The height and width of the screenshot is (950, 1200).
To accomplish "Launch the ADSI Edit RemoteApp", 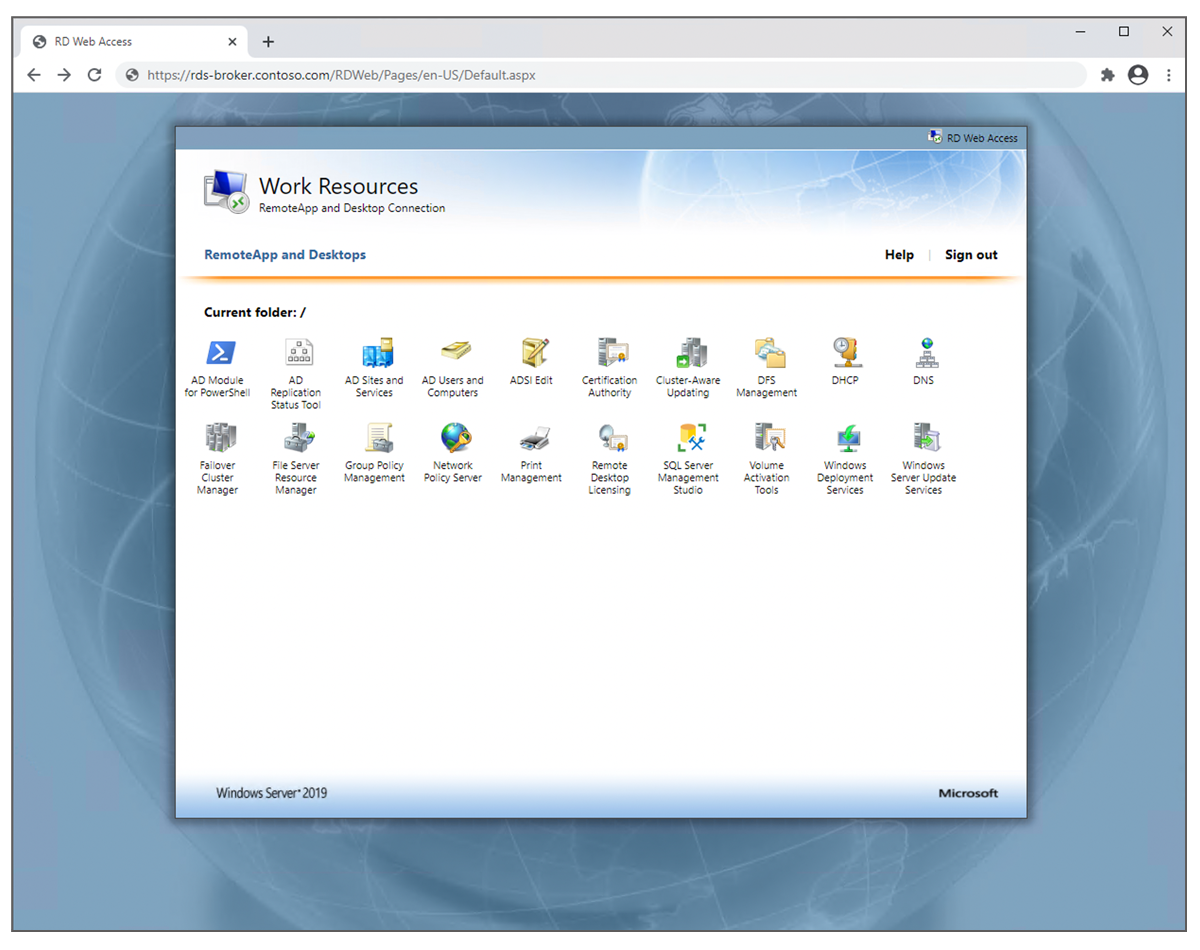I will click(x=532, y=353).
